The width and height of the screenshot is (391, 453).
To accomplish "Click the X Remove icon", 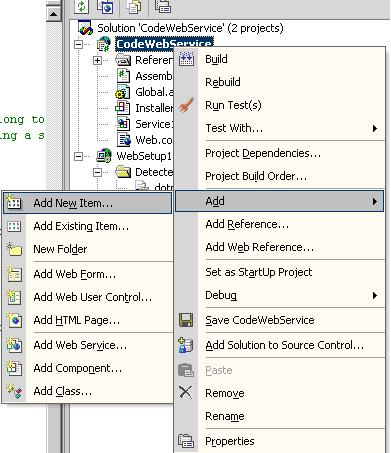I will (x=186, y=392).
